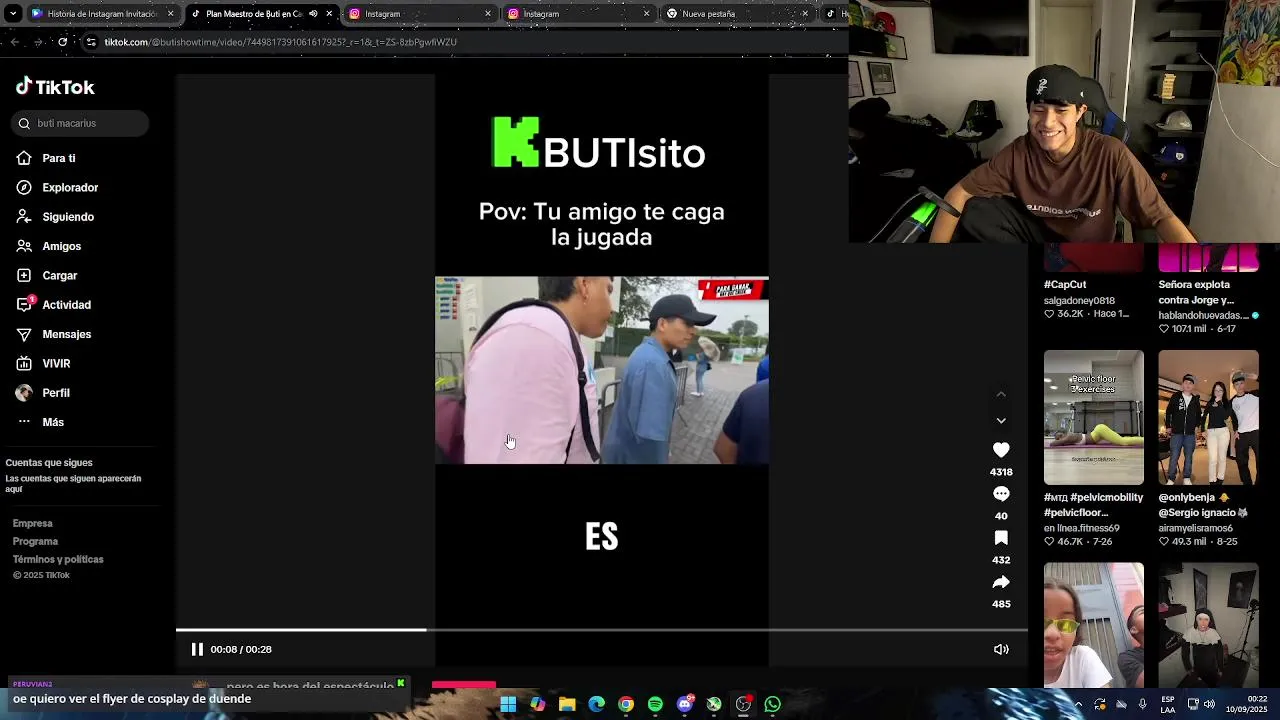1280x720 pixels.
Task: Go forward in browser history
Action: tap(38, 42)
